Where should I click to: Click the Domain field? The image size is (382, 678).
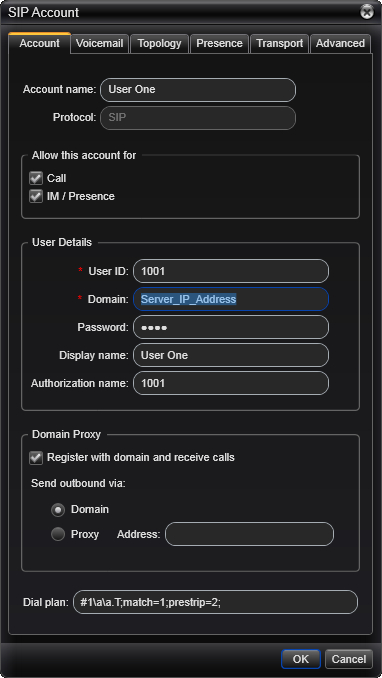[x=231, y=299]
